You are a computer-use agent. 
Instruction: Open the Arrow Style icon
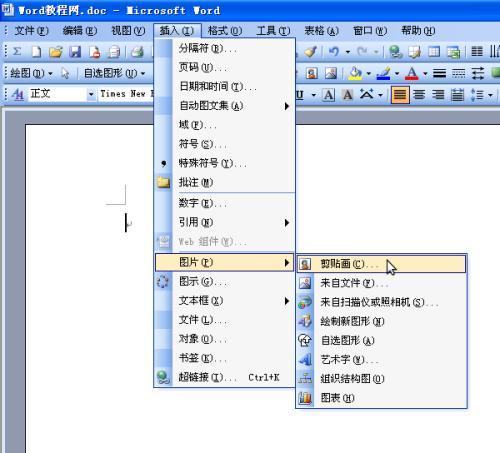[x=478, y=73]
